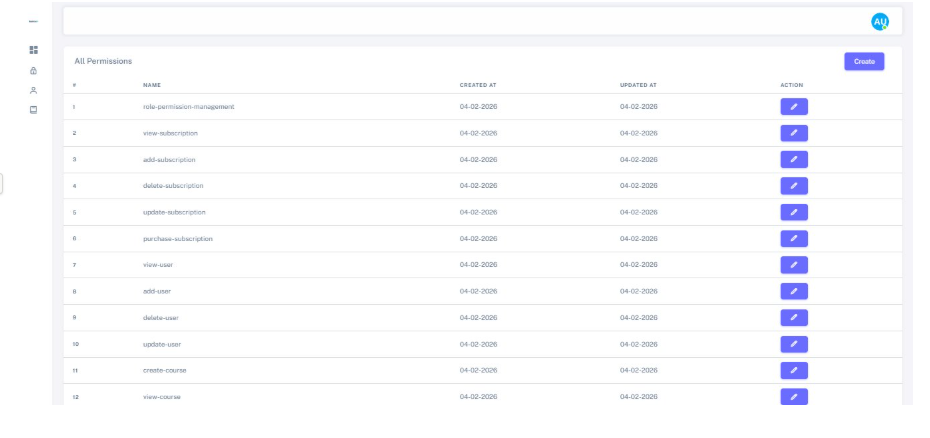
Task: Edit the view-subscription permission
Action: (794, 133)
